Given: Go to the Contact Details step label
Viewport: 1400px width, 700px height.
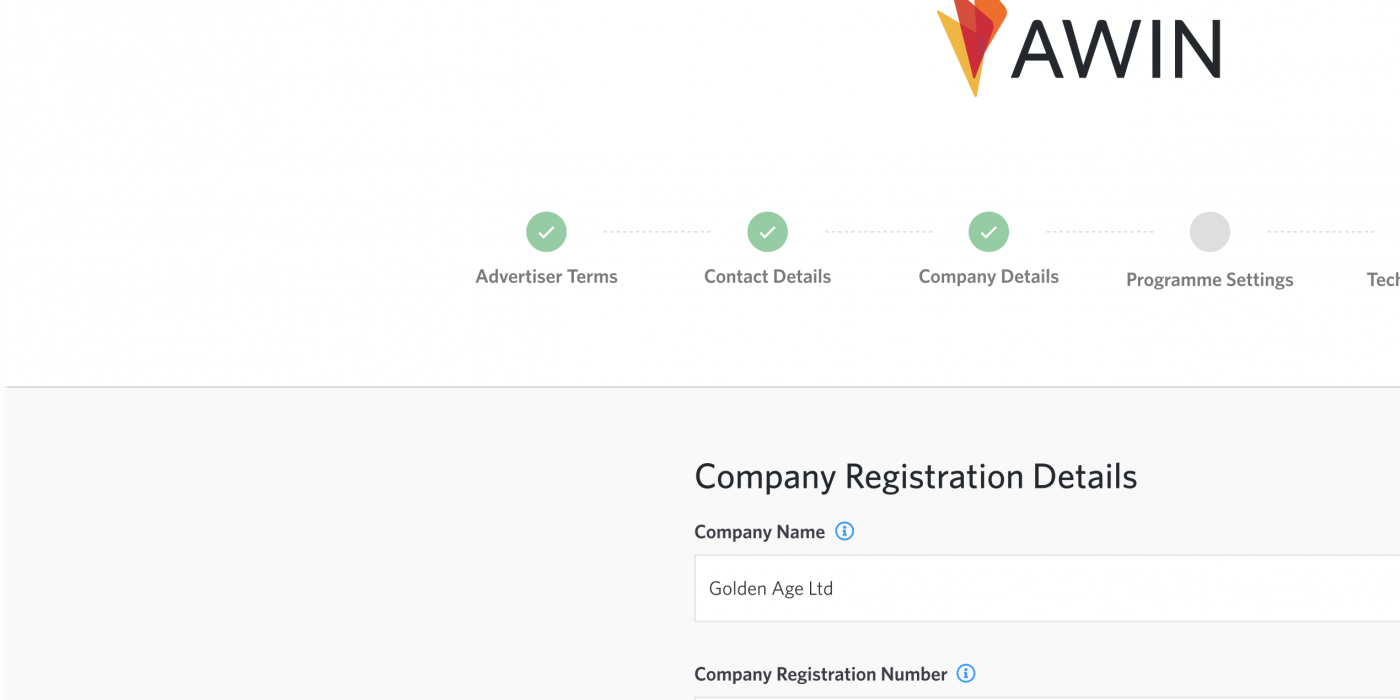Looking at the screenshot, I should 767,277.
